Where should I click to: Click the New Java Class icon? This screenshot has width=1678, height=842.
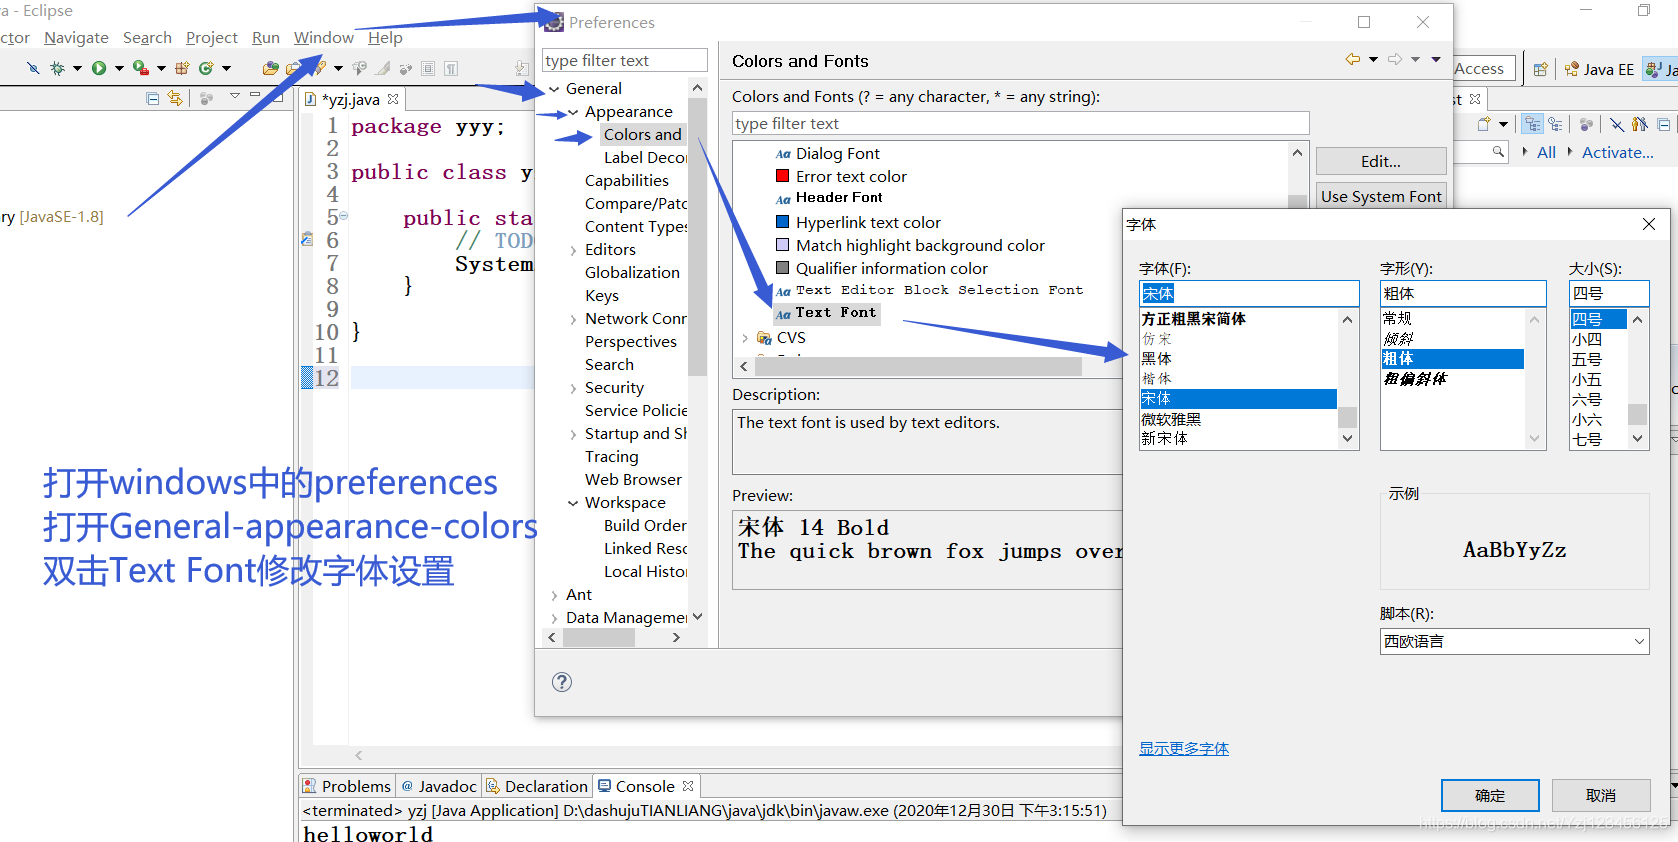click(x=206, y=68)
